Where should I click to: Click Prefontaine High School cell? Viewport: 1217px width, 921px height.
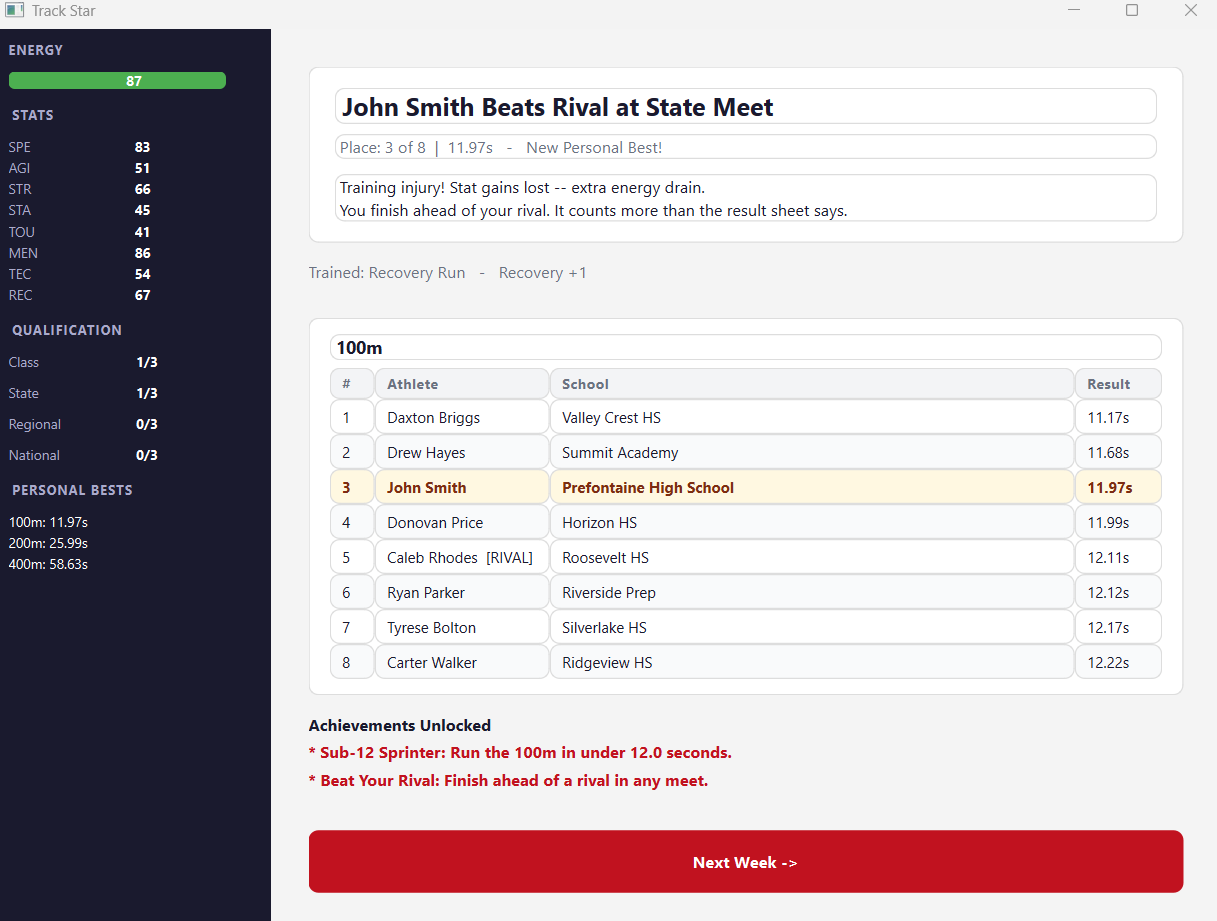pos(812,487)
